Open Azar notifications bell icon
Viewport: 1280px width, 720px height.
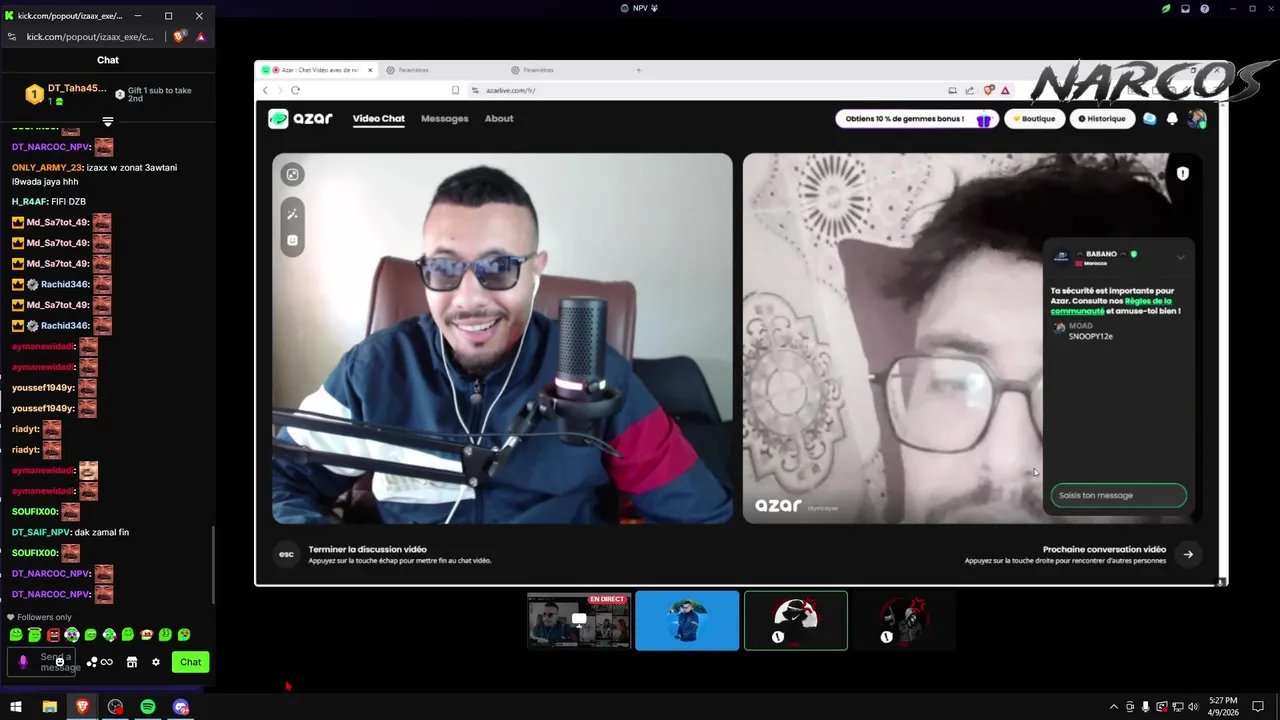click(x=1172, y=119)
